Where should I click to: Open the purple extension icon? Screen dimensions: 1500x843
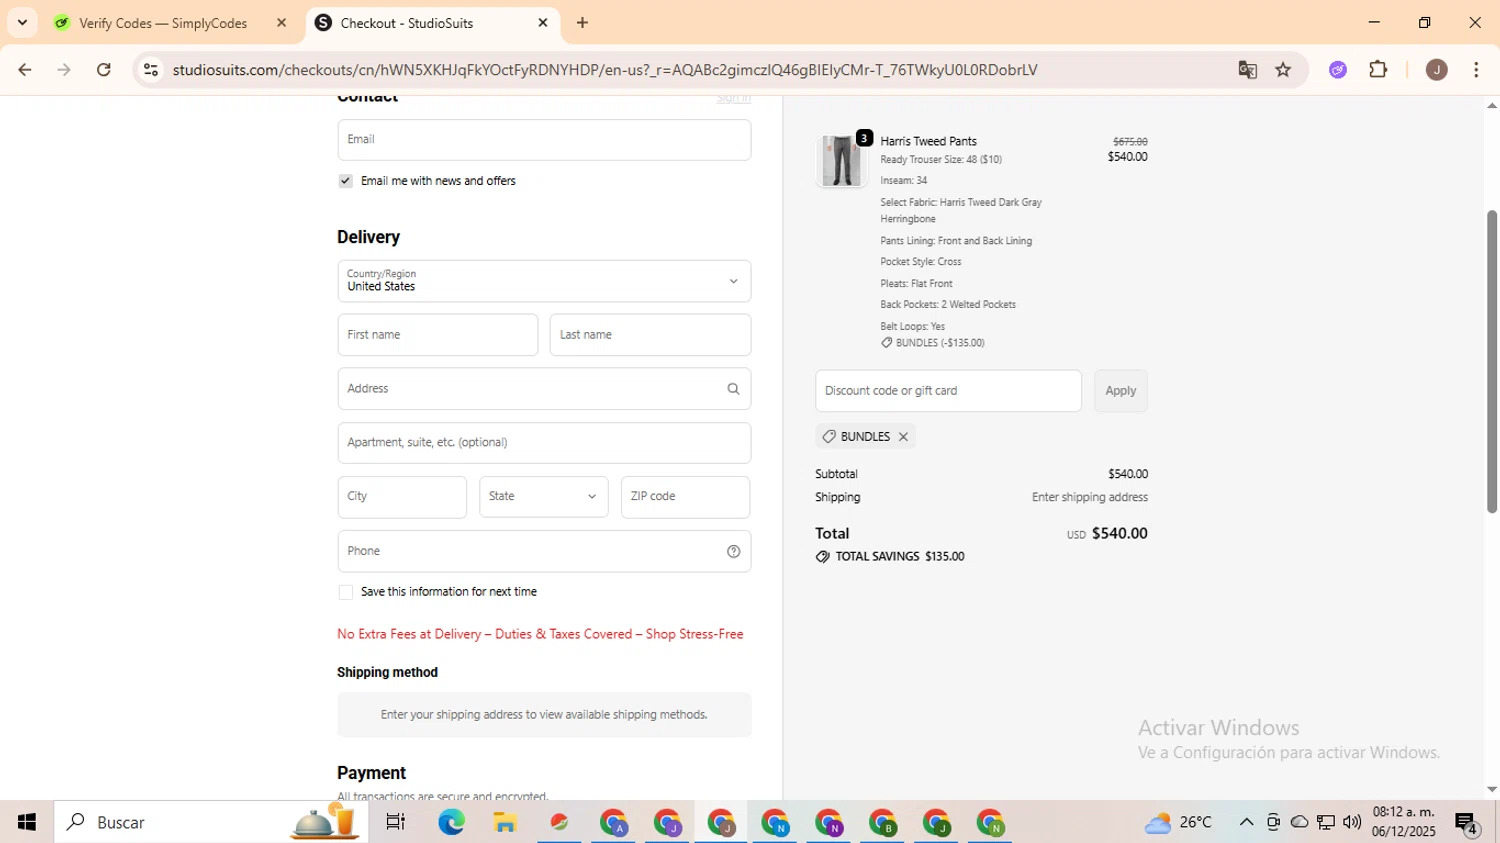[x=1338, y=70]
